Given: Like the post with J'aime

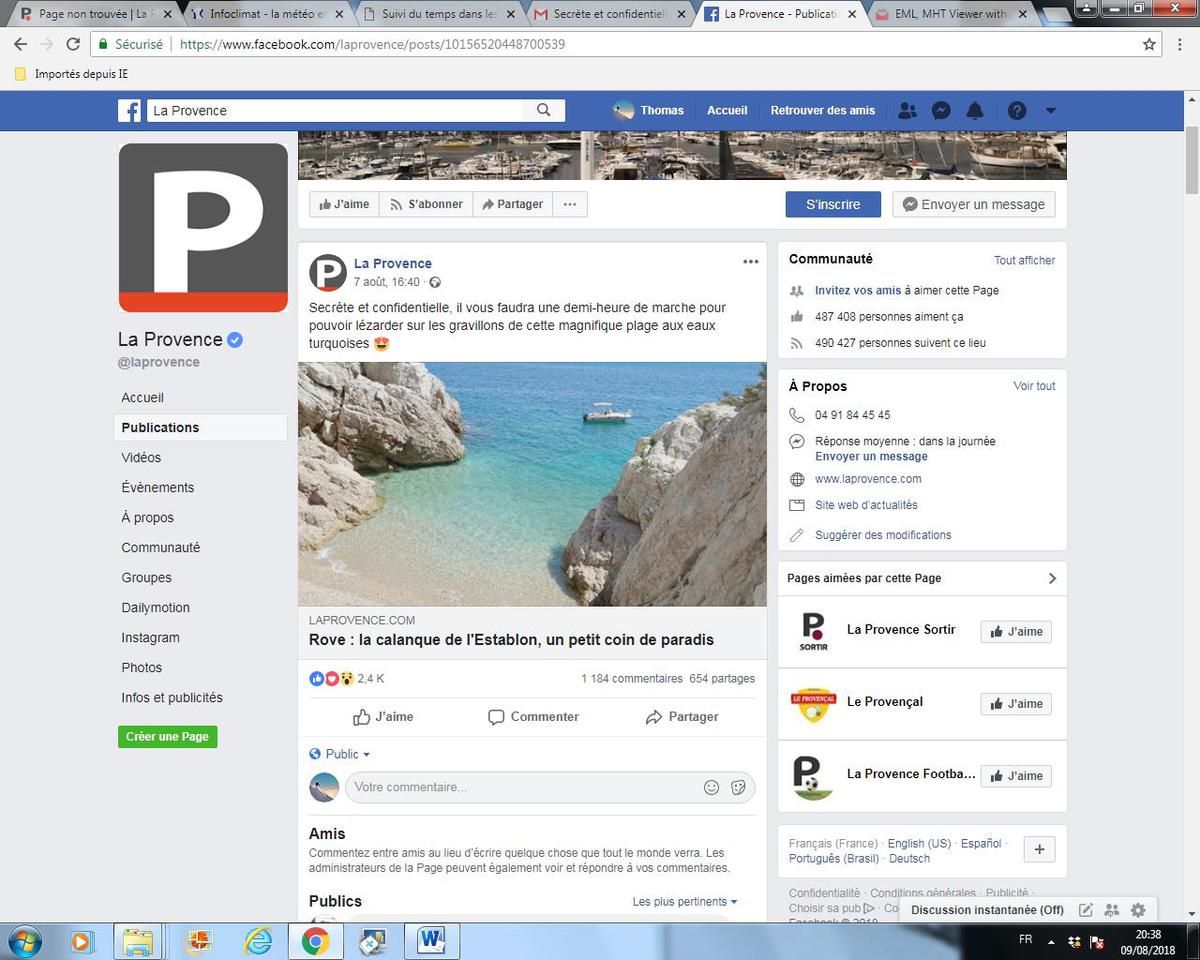Looking at the screenshot, I should click(383, 717).
